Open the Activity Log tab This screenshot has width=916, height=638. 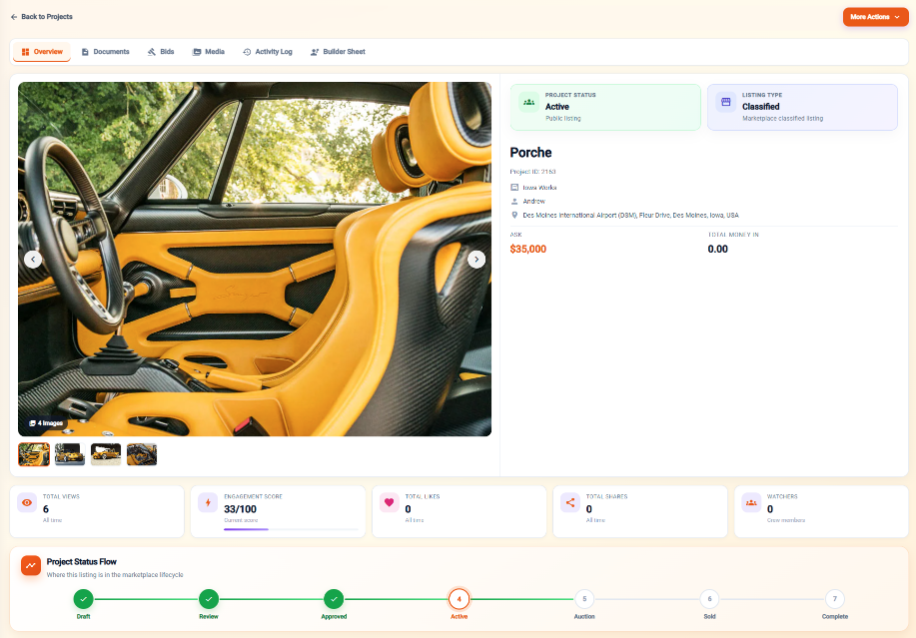point(268,52)
